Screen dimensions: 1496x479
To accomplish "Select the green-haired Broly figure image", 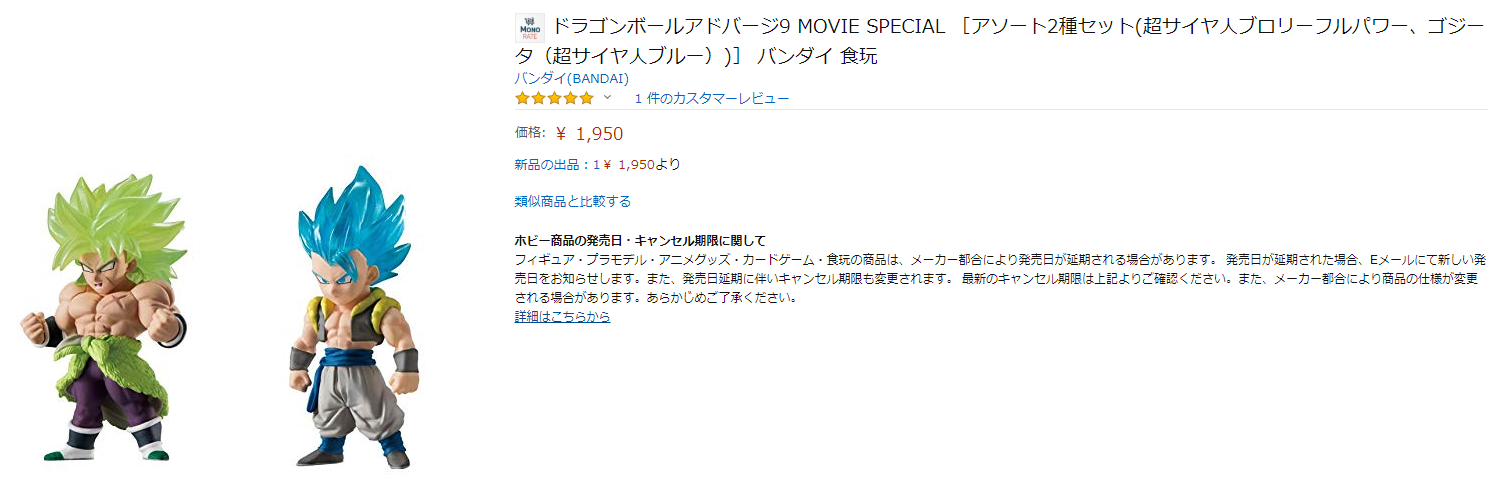I will coord(103,312).
